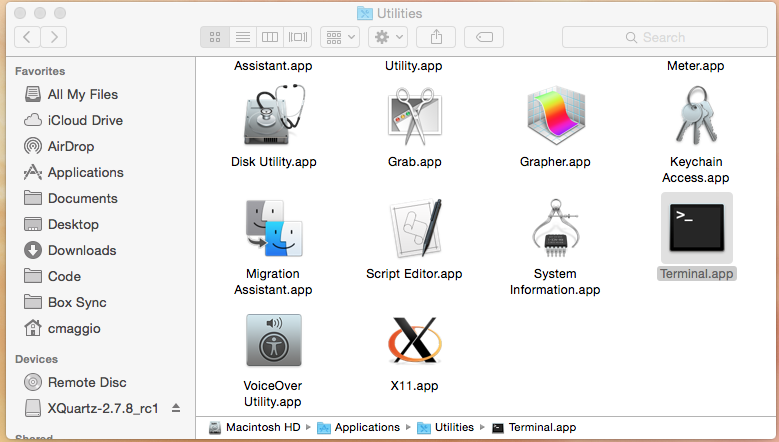Click Utilities in path bar
This screenshot has width=779, height=442.
click(446, 428)
